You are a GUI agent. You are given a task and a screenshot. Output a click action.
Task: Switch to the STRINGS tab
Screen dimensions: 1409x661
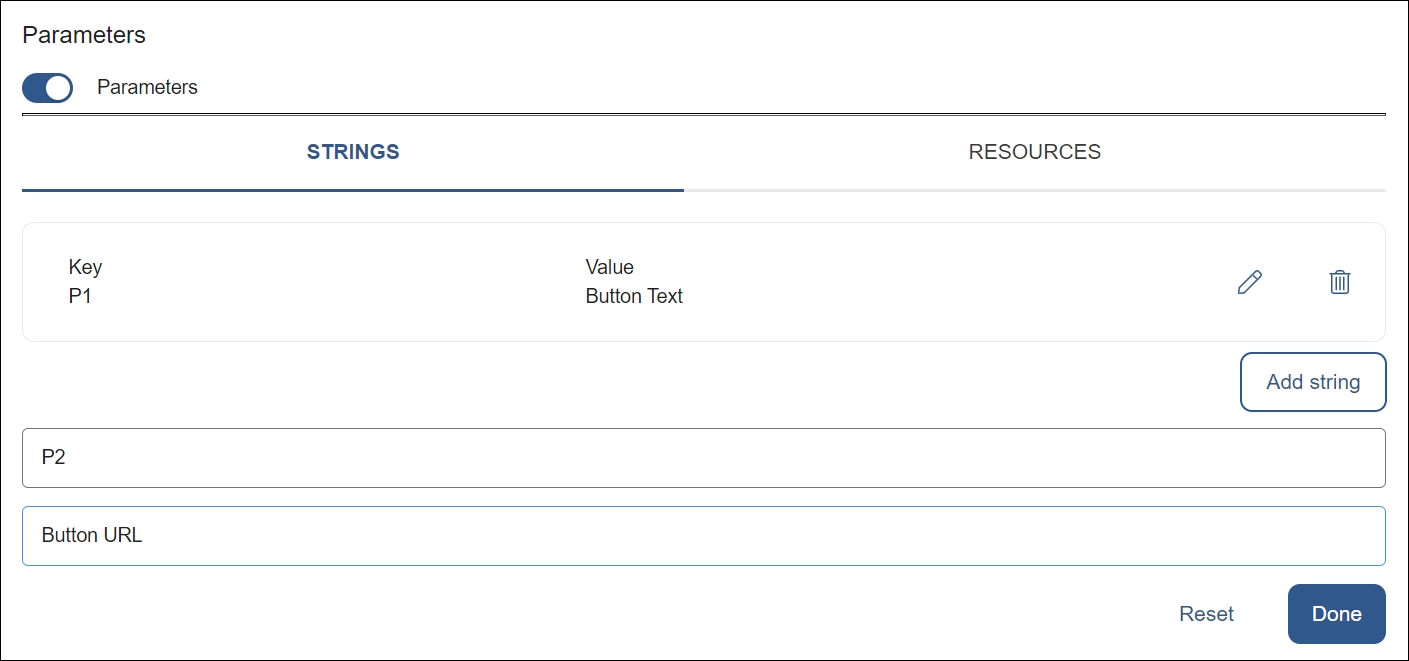tap(353, 152)
